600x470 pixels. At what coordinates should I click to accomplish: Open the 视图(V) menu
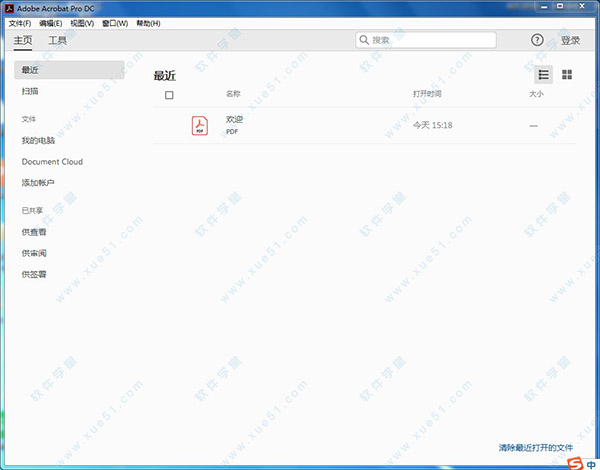83,23
